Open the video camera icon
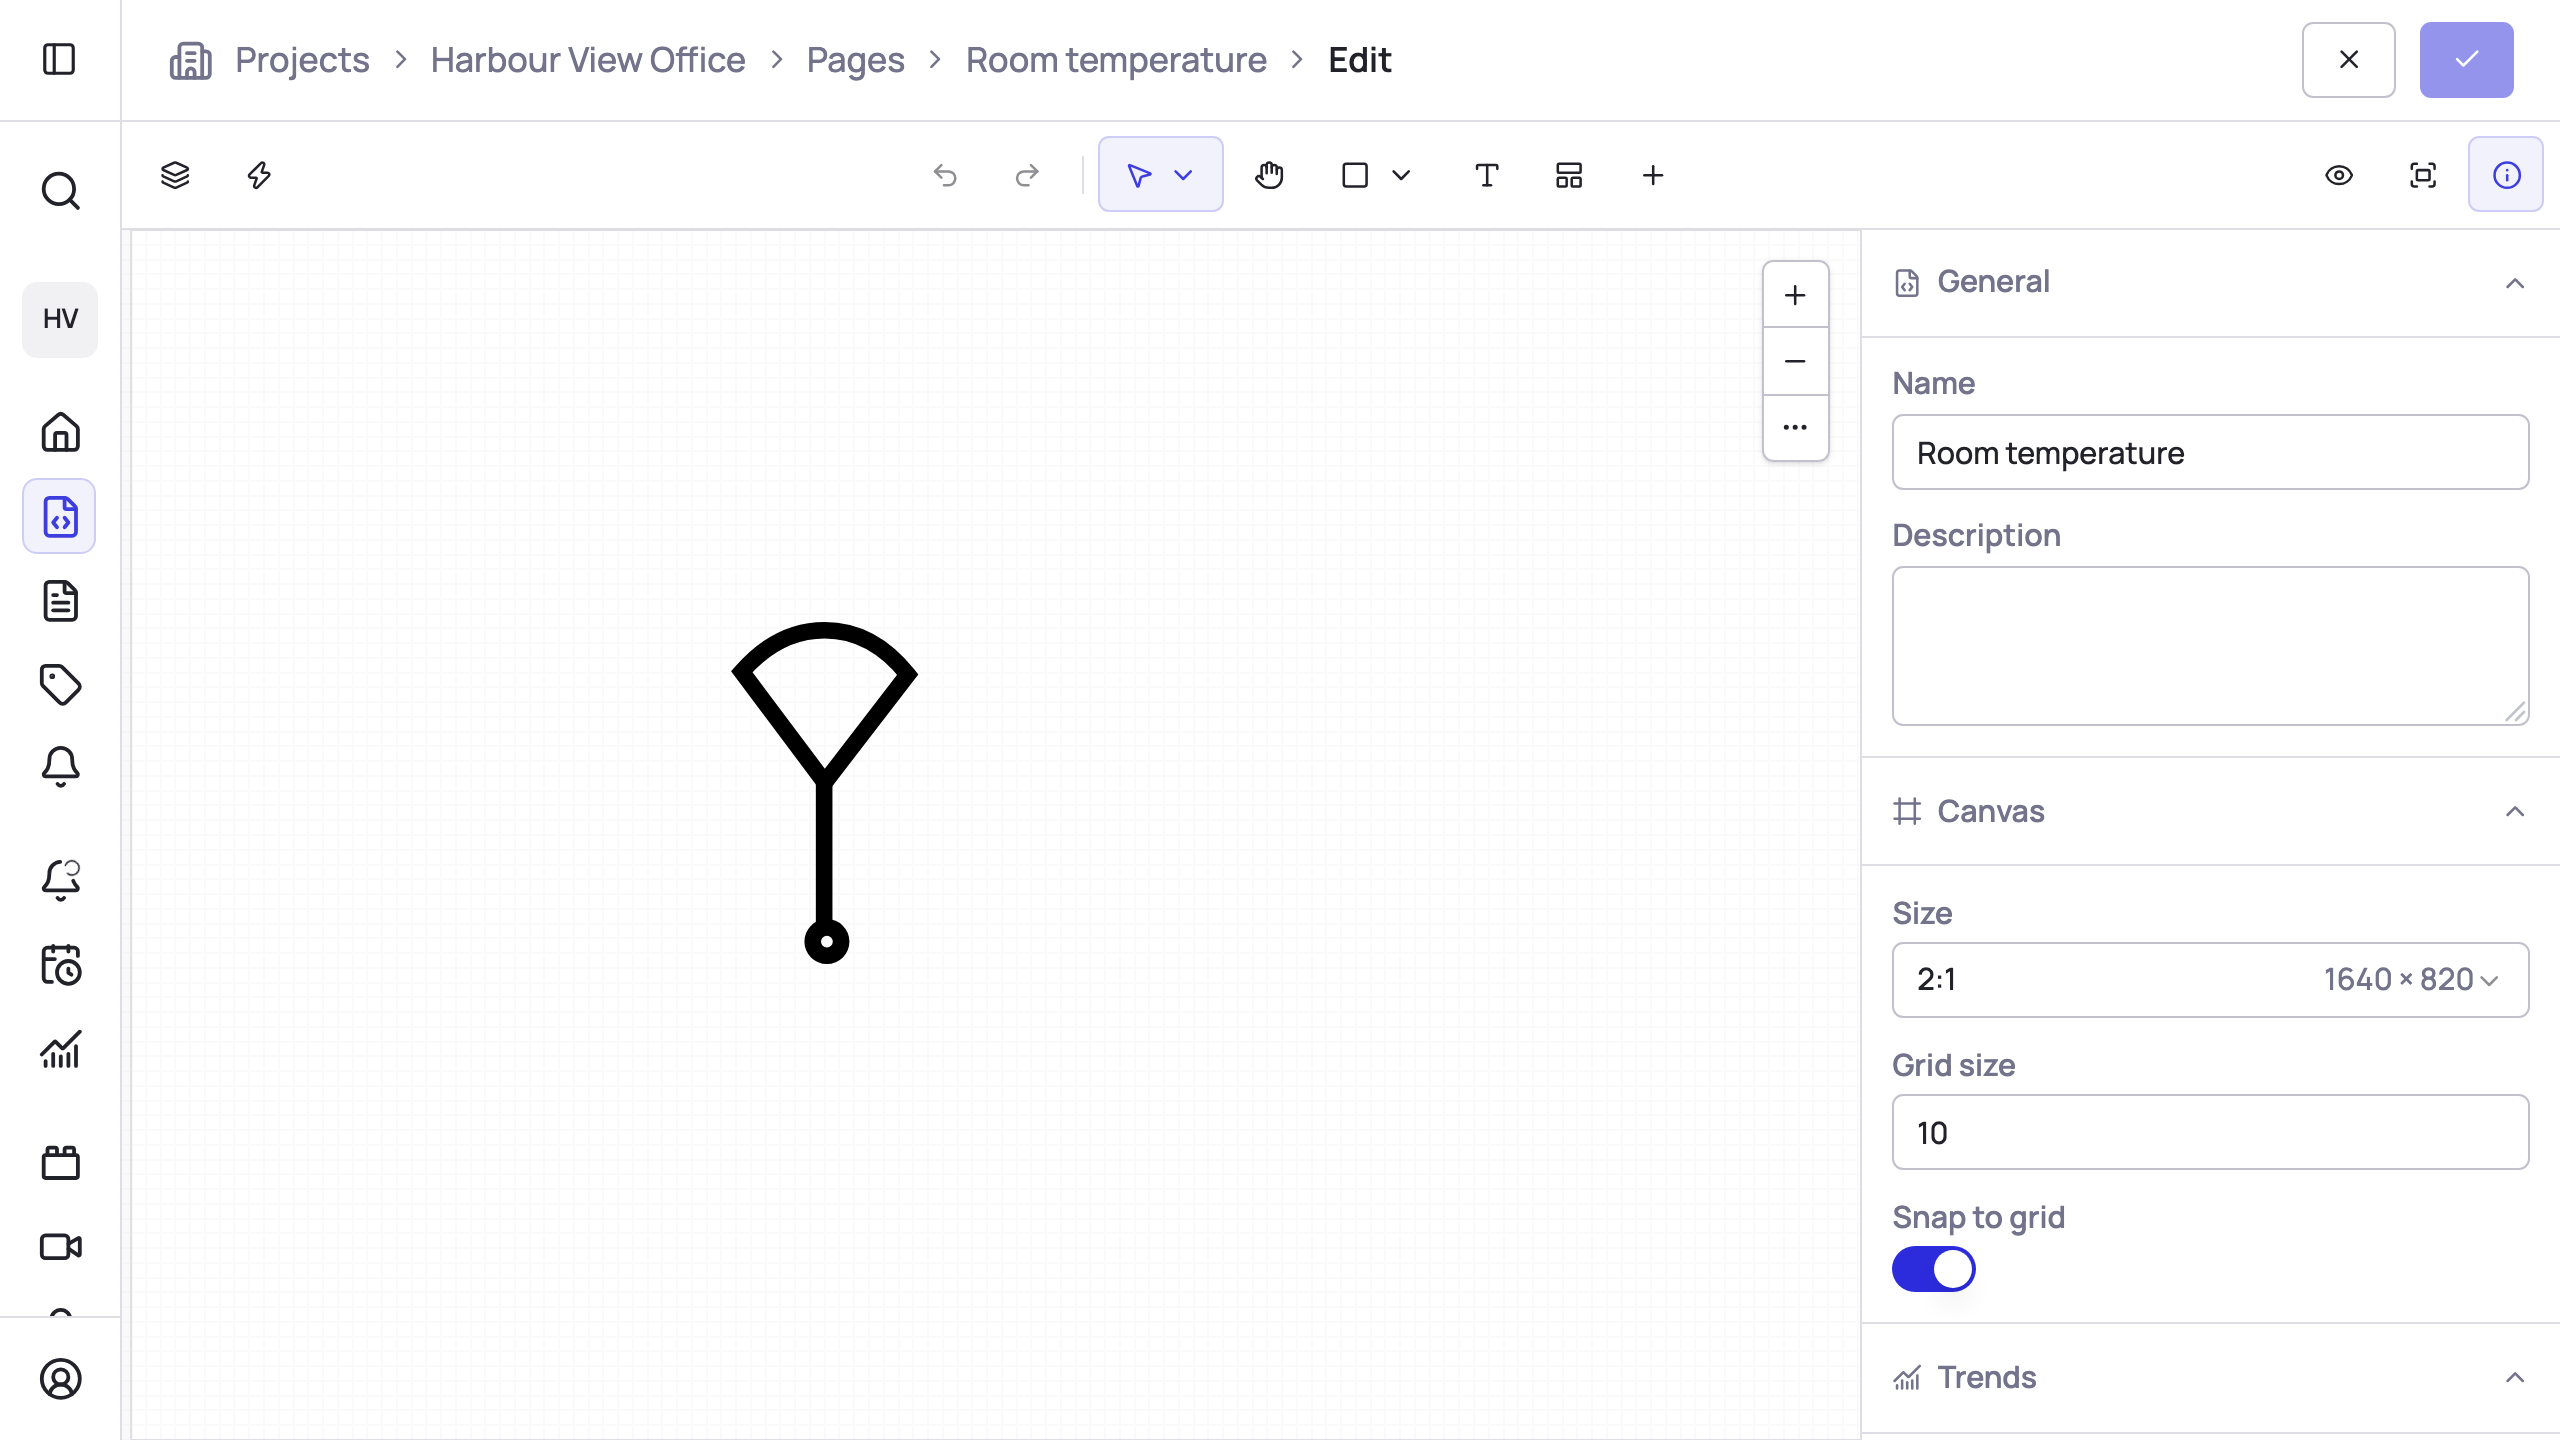2560x1440 pixels. click(60, 1247)
